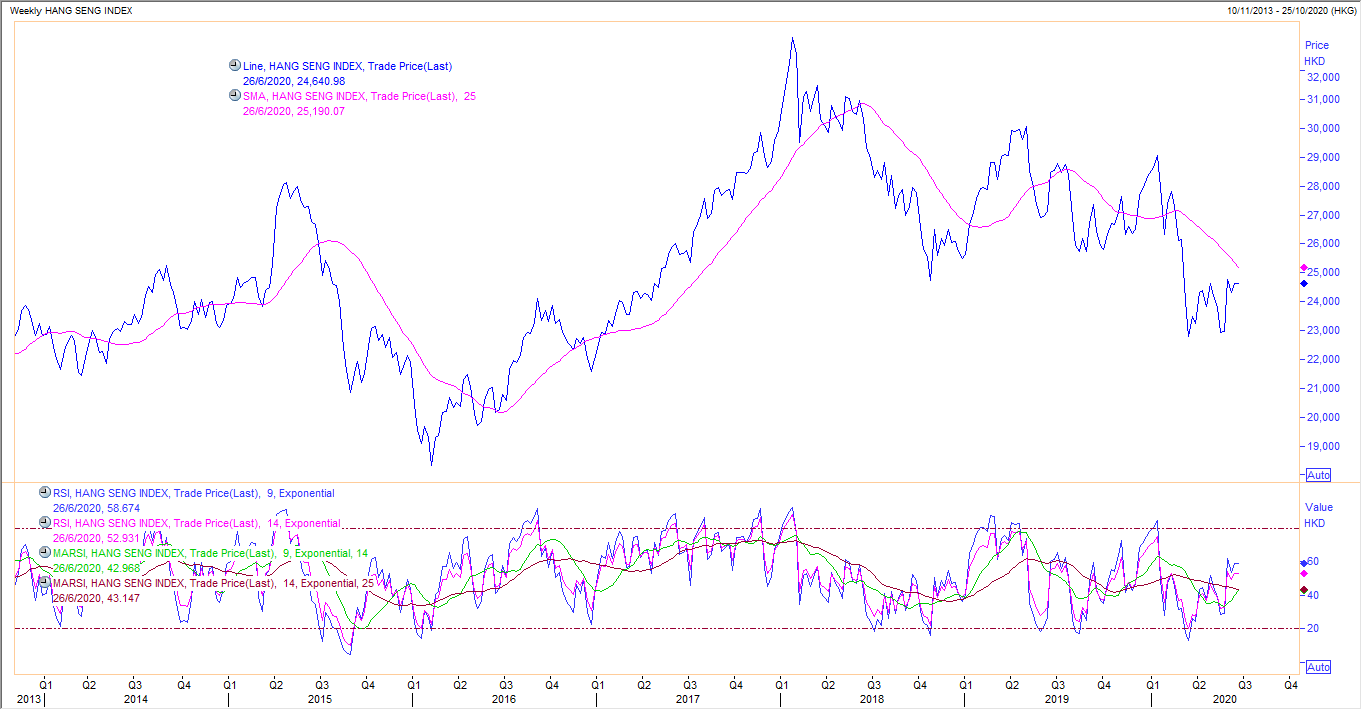The height and width of the screenshot is (710, 1362).
Task: Click the RSI 14 Exponential legend label
Action: pos(196,523)
